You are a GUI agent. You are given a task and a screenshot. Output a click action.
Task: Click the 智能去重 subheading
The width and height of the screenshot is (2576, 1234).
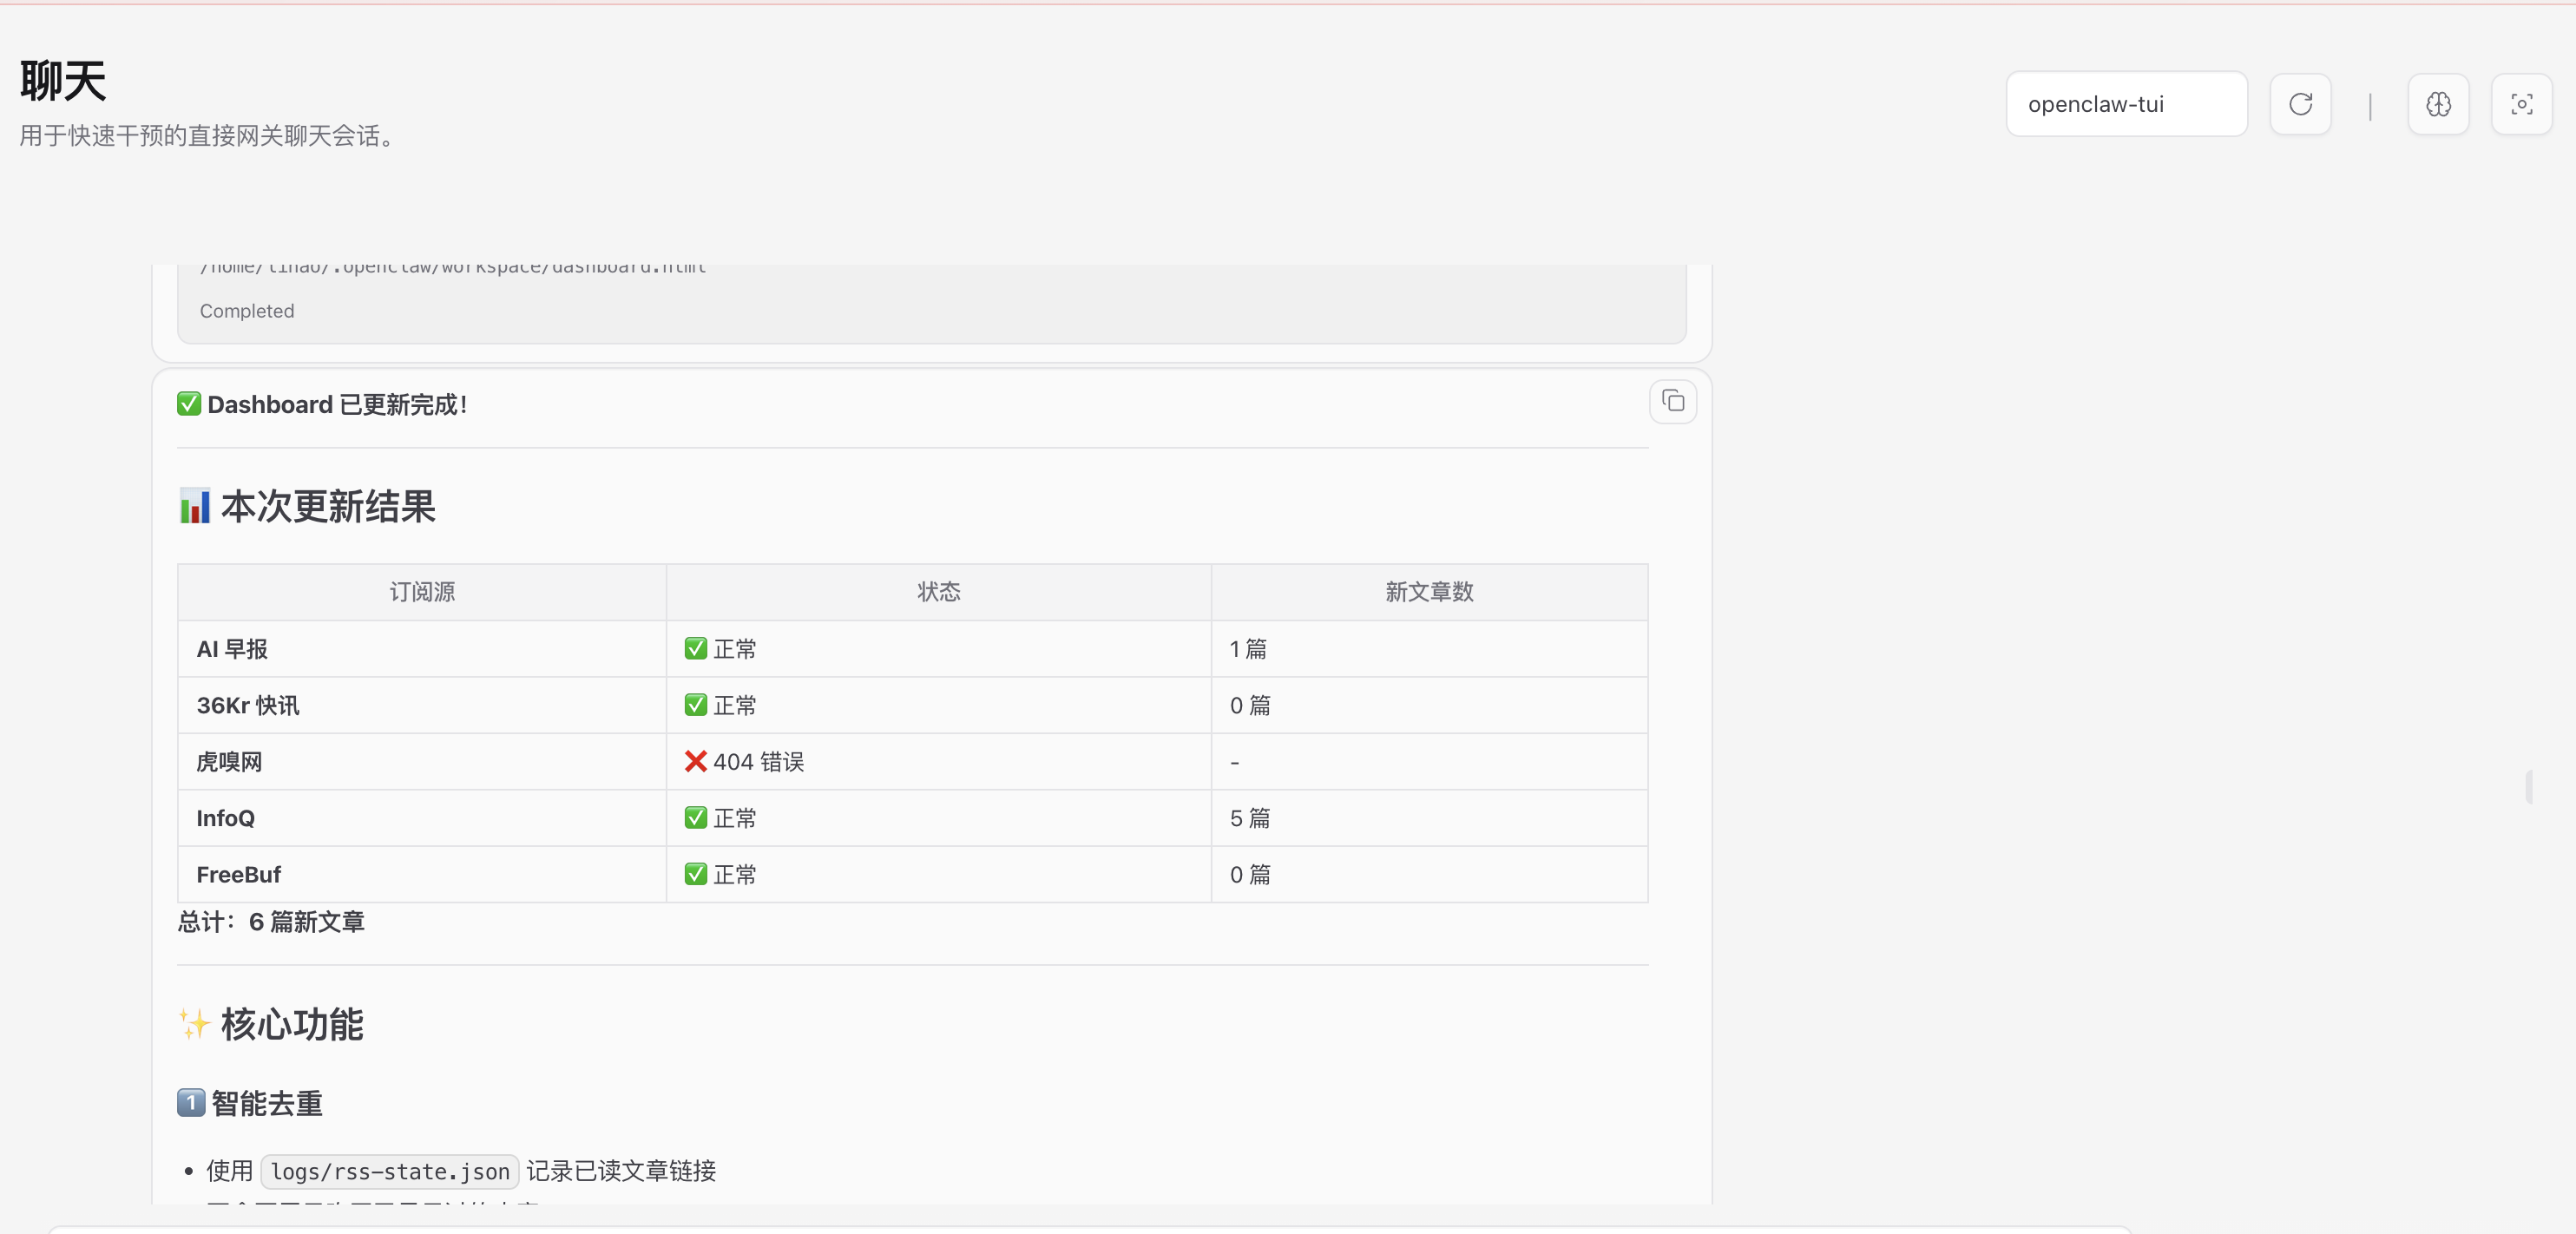point(250,1104)
